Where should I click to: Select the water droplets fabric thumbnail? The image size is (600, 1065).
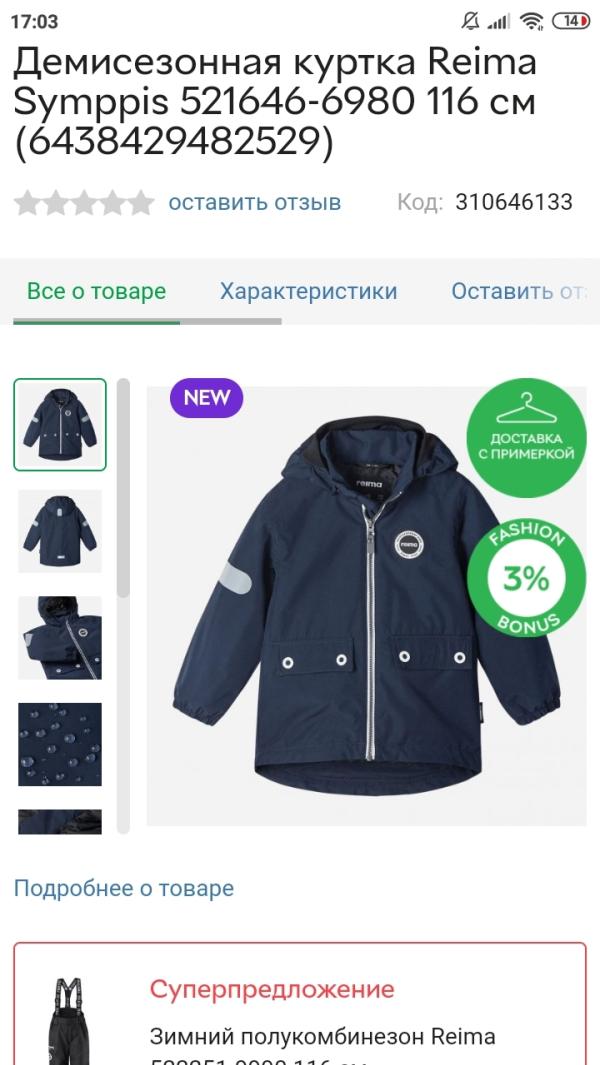[x=60, y=744]
